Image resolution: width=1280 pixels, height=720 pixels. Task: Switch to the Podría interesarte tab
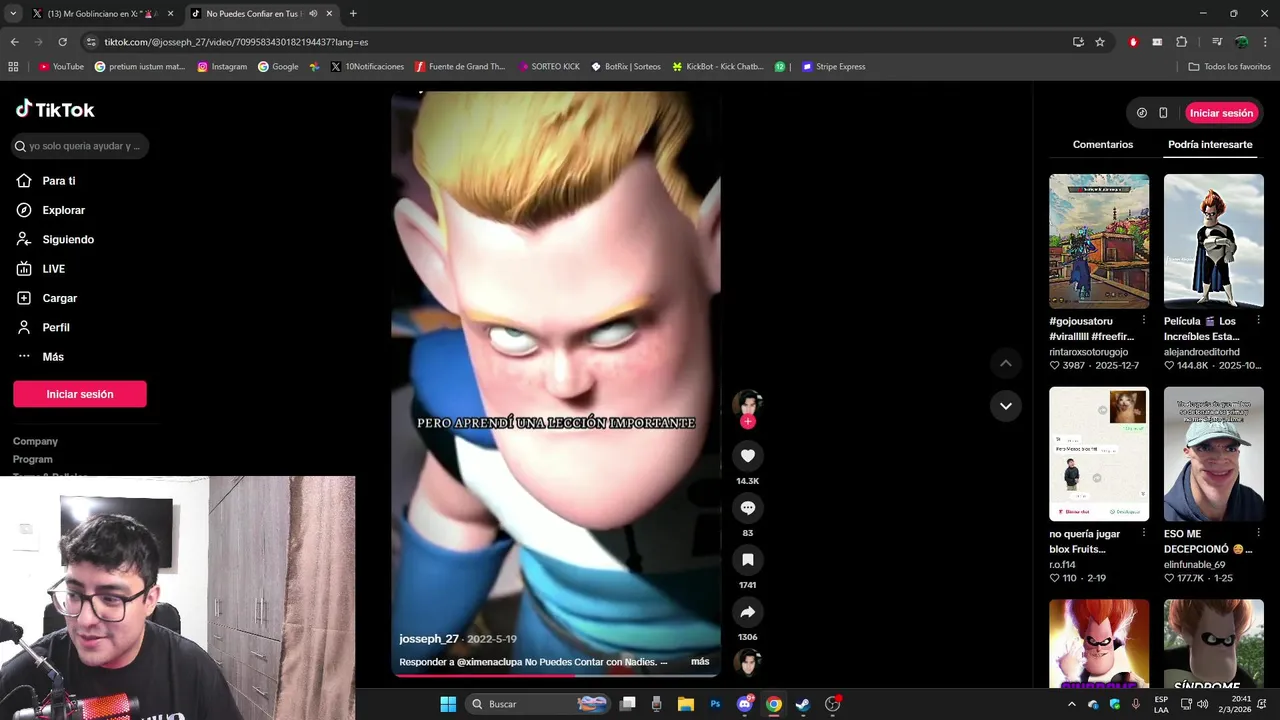point(1210,145)
